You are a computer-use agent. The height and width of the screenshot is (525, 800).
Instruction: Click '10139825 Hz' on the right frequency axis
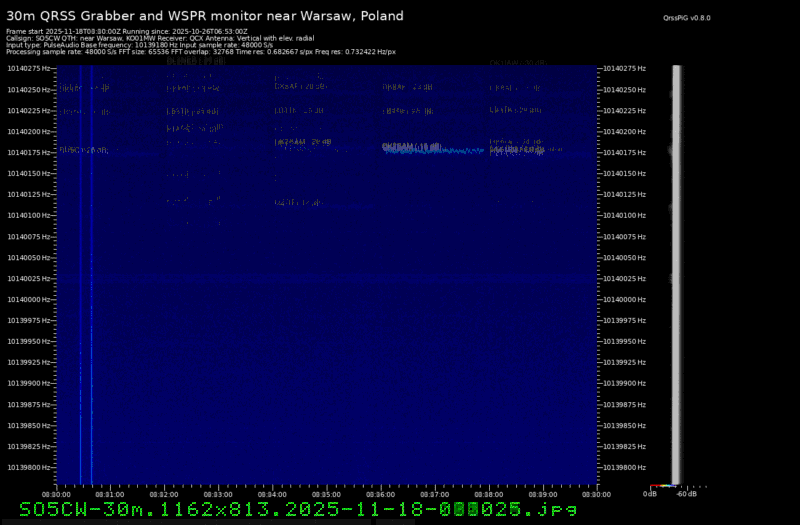(624, 446)
